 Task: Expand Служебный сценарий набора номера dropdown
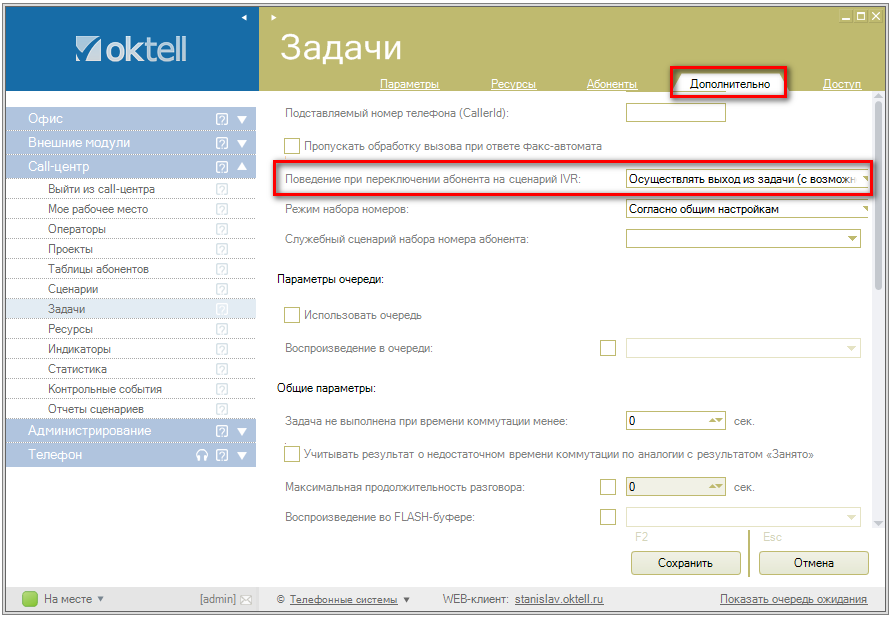(852, 238)
